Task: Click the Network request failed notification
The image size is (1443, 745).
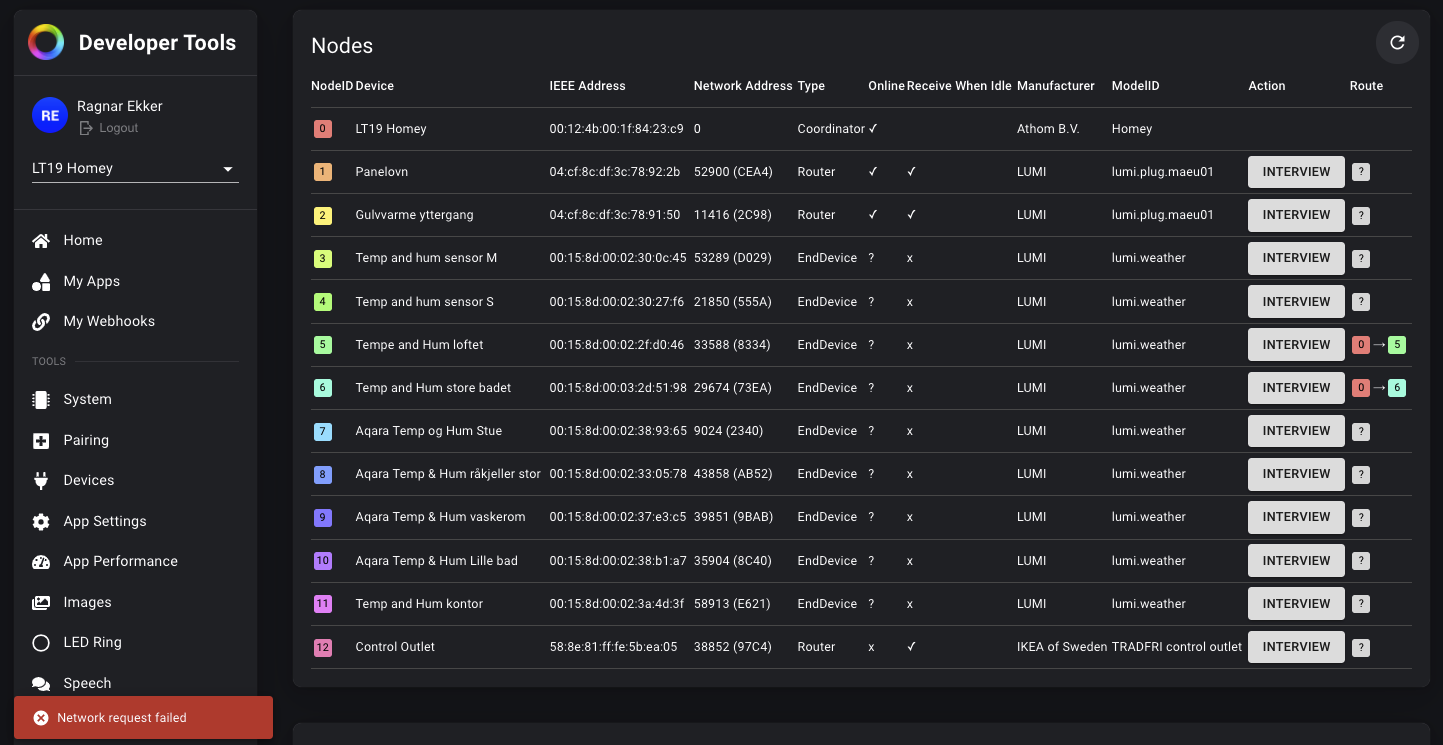Action: coord(143,718)
